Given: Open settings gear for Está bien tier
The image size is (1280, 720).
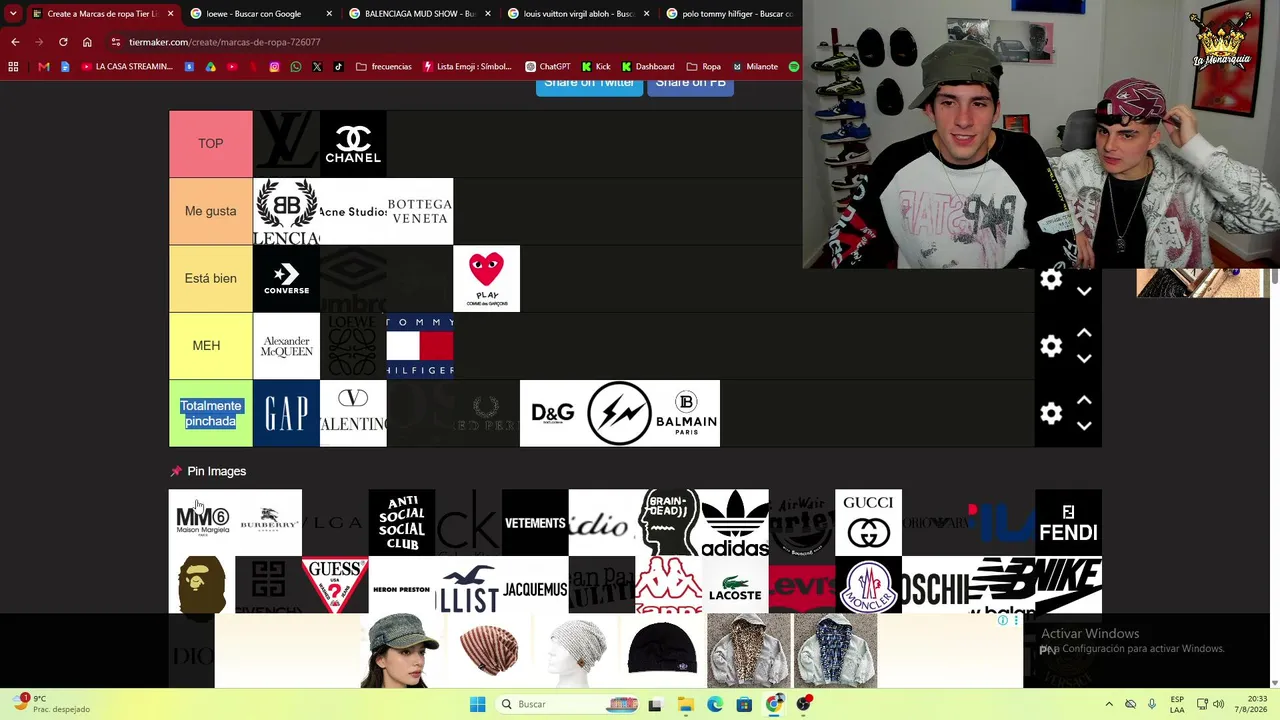Looking at the screenshot, I should coord(1051,279).
